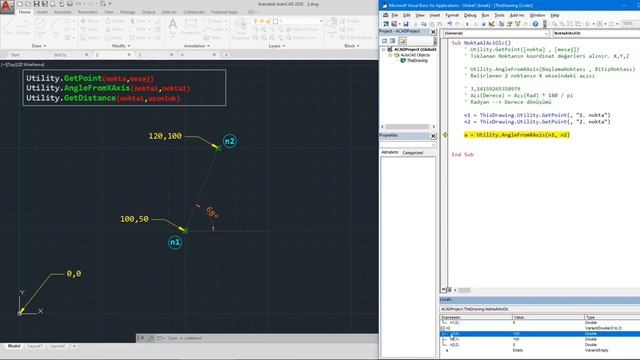The height and width of the screenshot is (360, 640).
Task: Select the Circle tool in Draw panel
Action: click(40, 27)
